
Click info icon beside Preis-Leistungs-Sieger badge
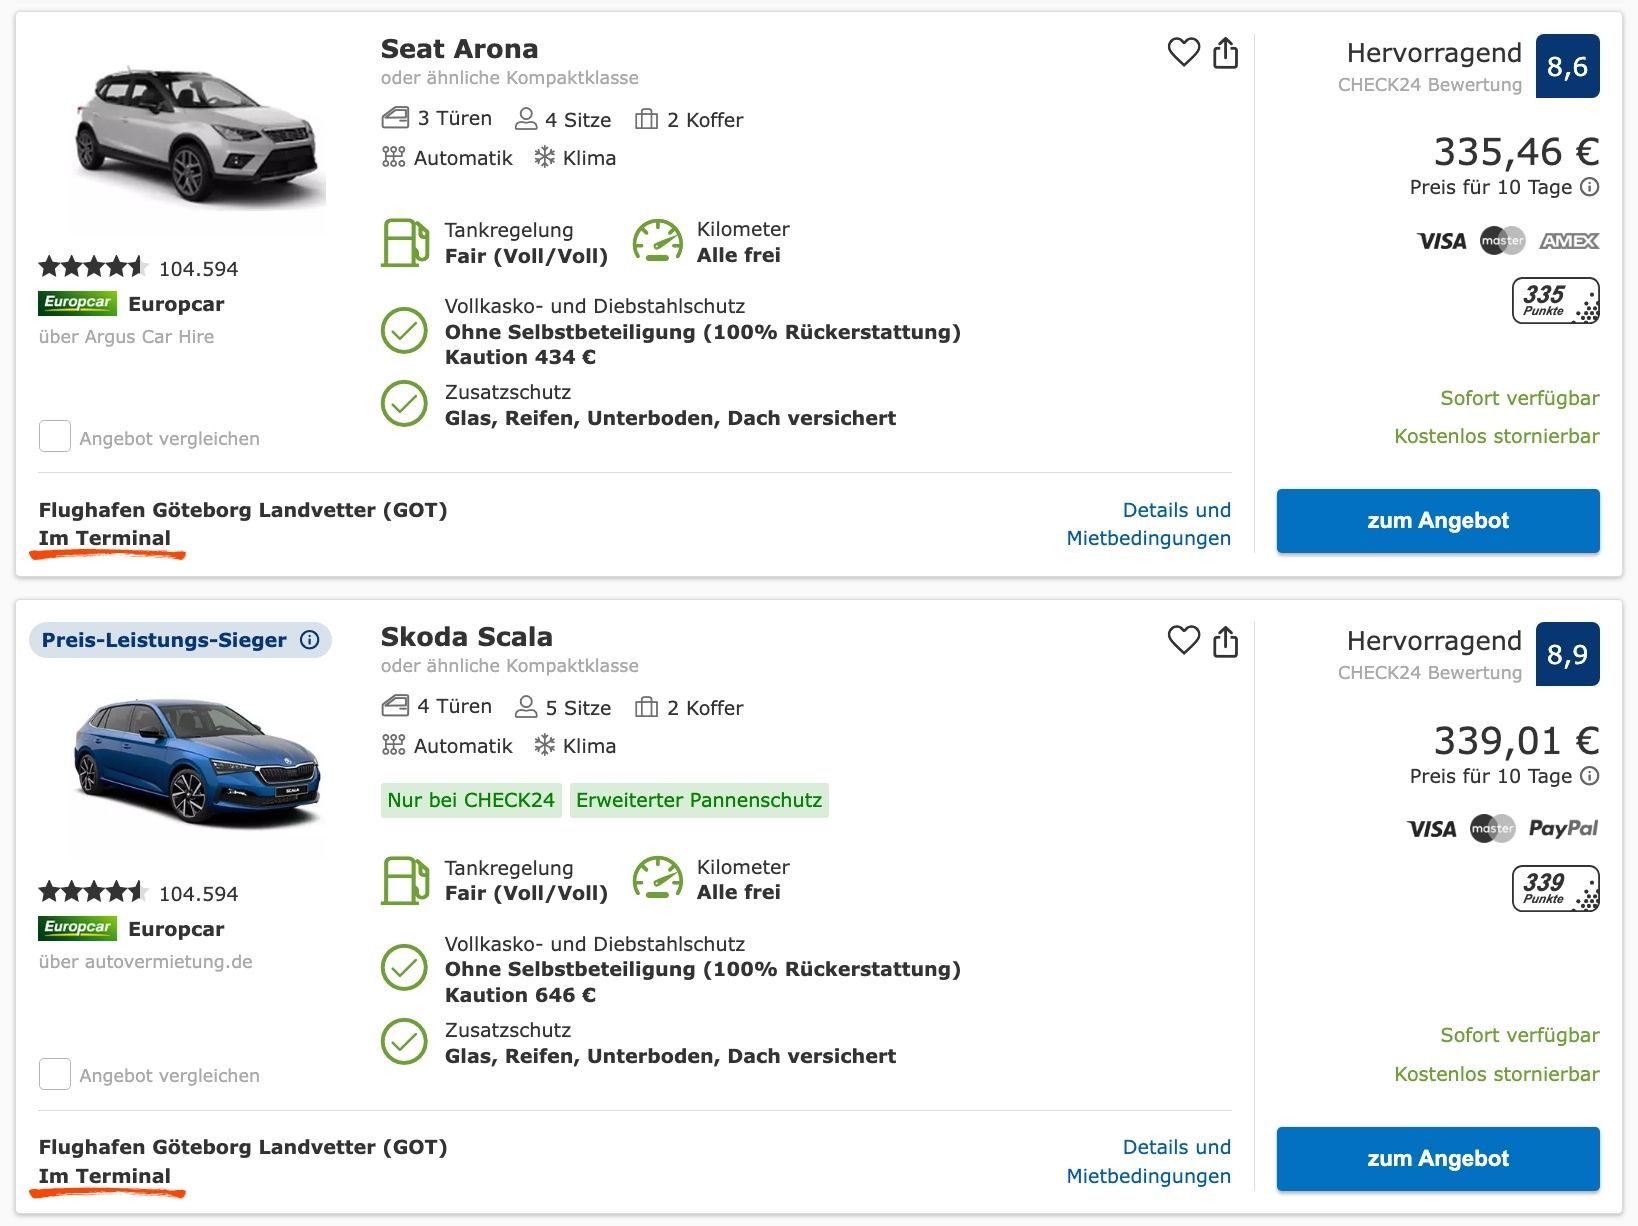click(x=310, y=640)
